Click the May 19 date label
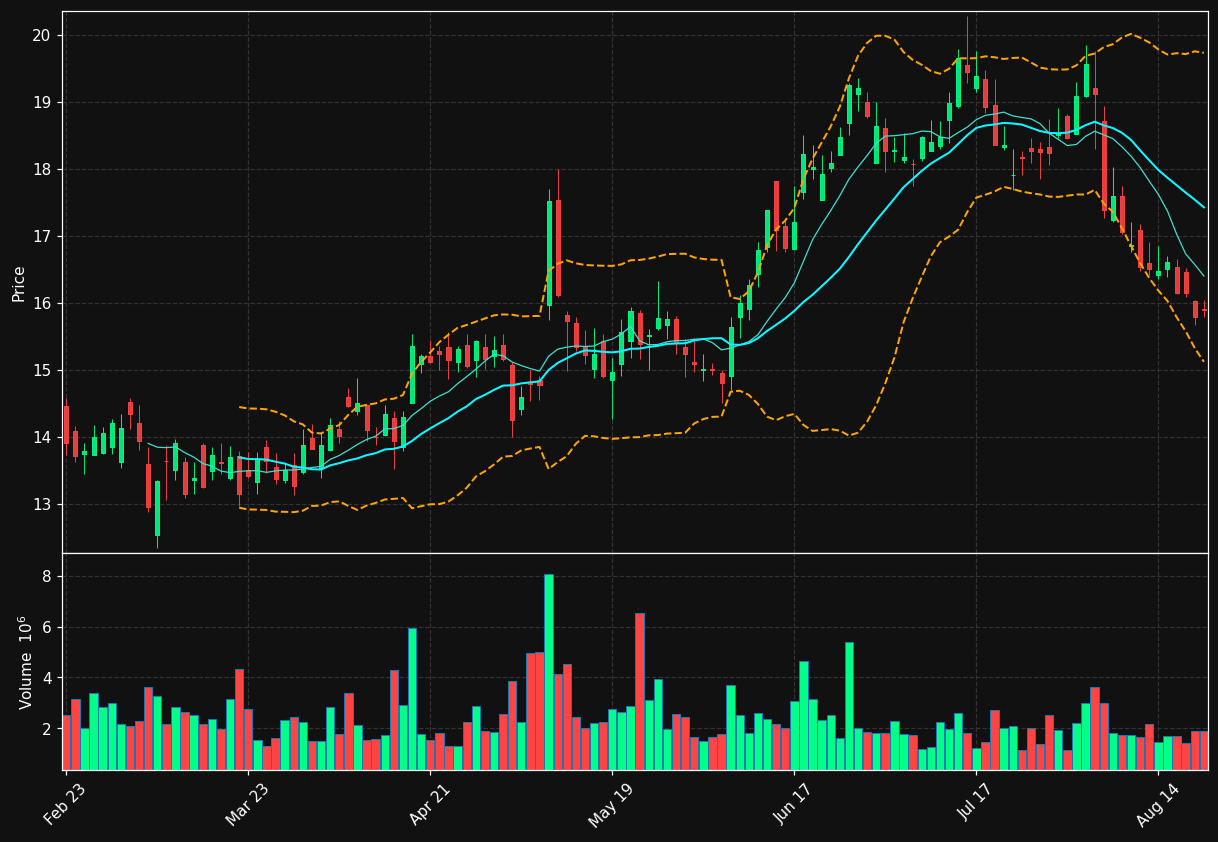The height and width of the screenshot is (842, 1218). pyautogui.click(x=611, y=804)
